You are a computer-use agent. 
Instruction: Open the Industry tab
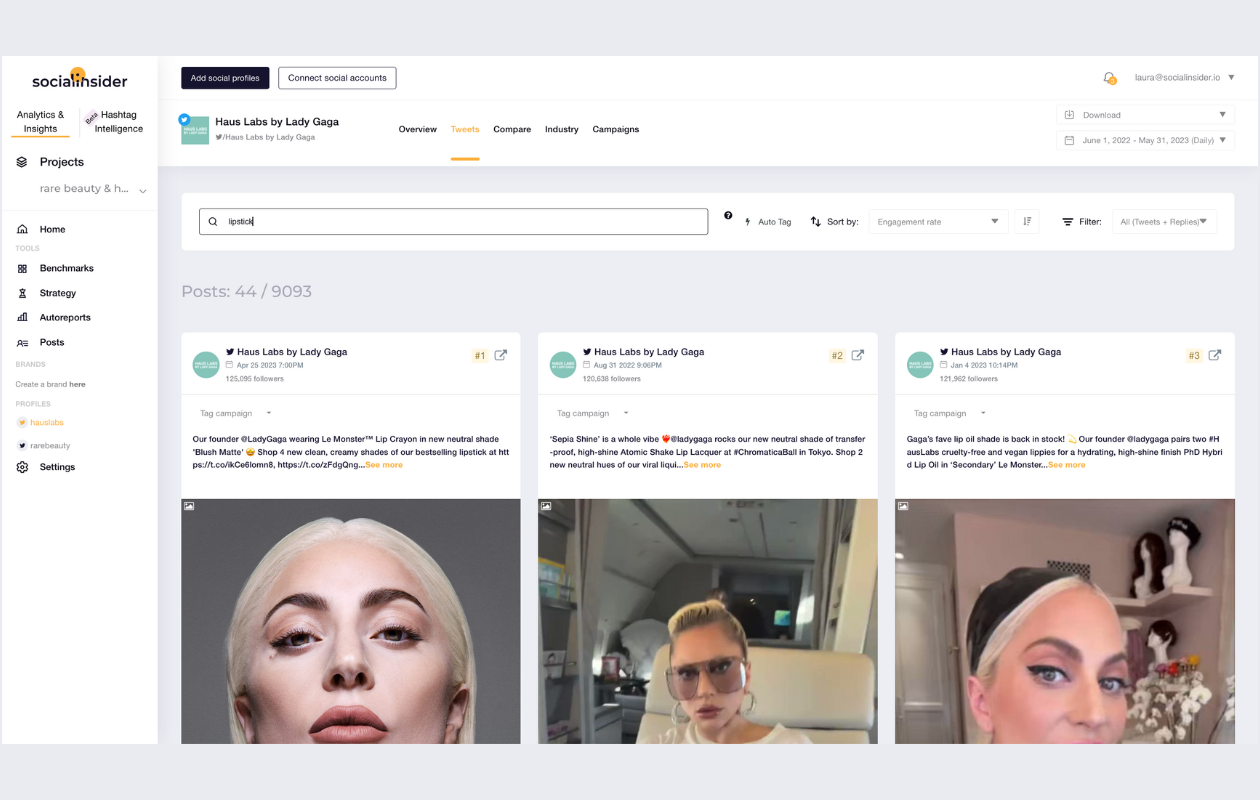[562, 129]
